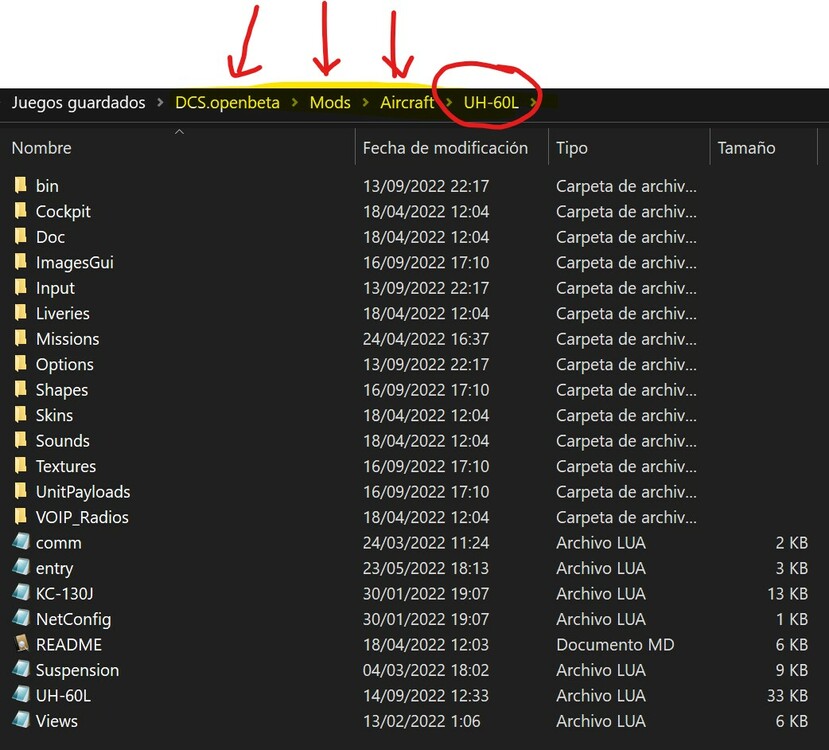This screenshot has width=829, height=750.
Task: Select the 'Missions' folder name
Action: tap(67, 339)
